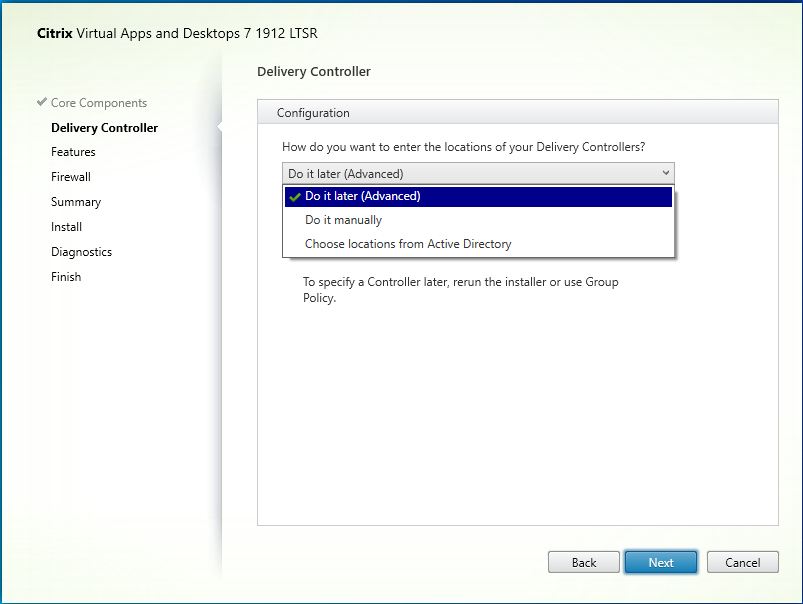Click the Core Components completed checkmark icon
This screenshot has width=803, height=604.
pos(41,102)
